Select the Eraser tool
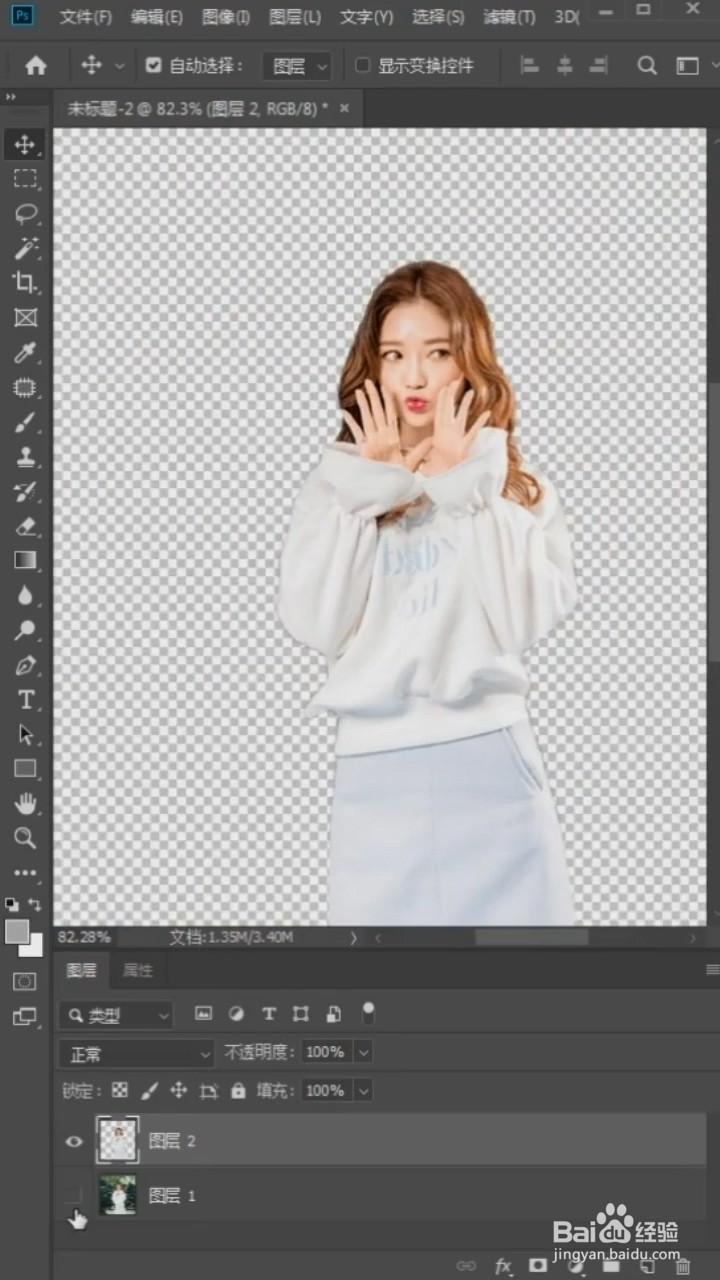720x1280 pixels. tap(25, 525)
